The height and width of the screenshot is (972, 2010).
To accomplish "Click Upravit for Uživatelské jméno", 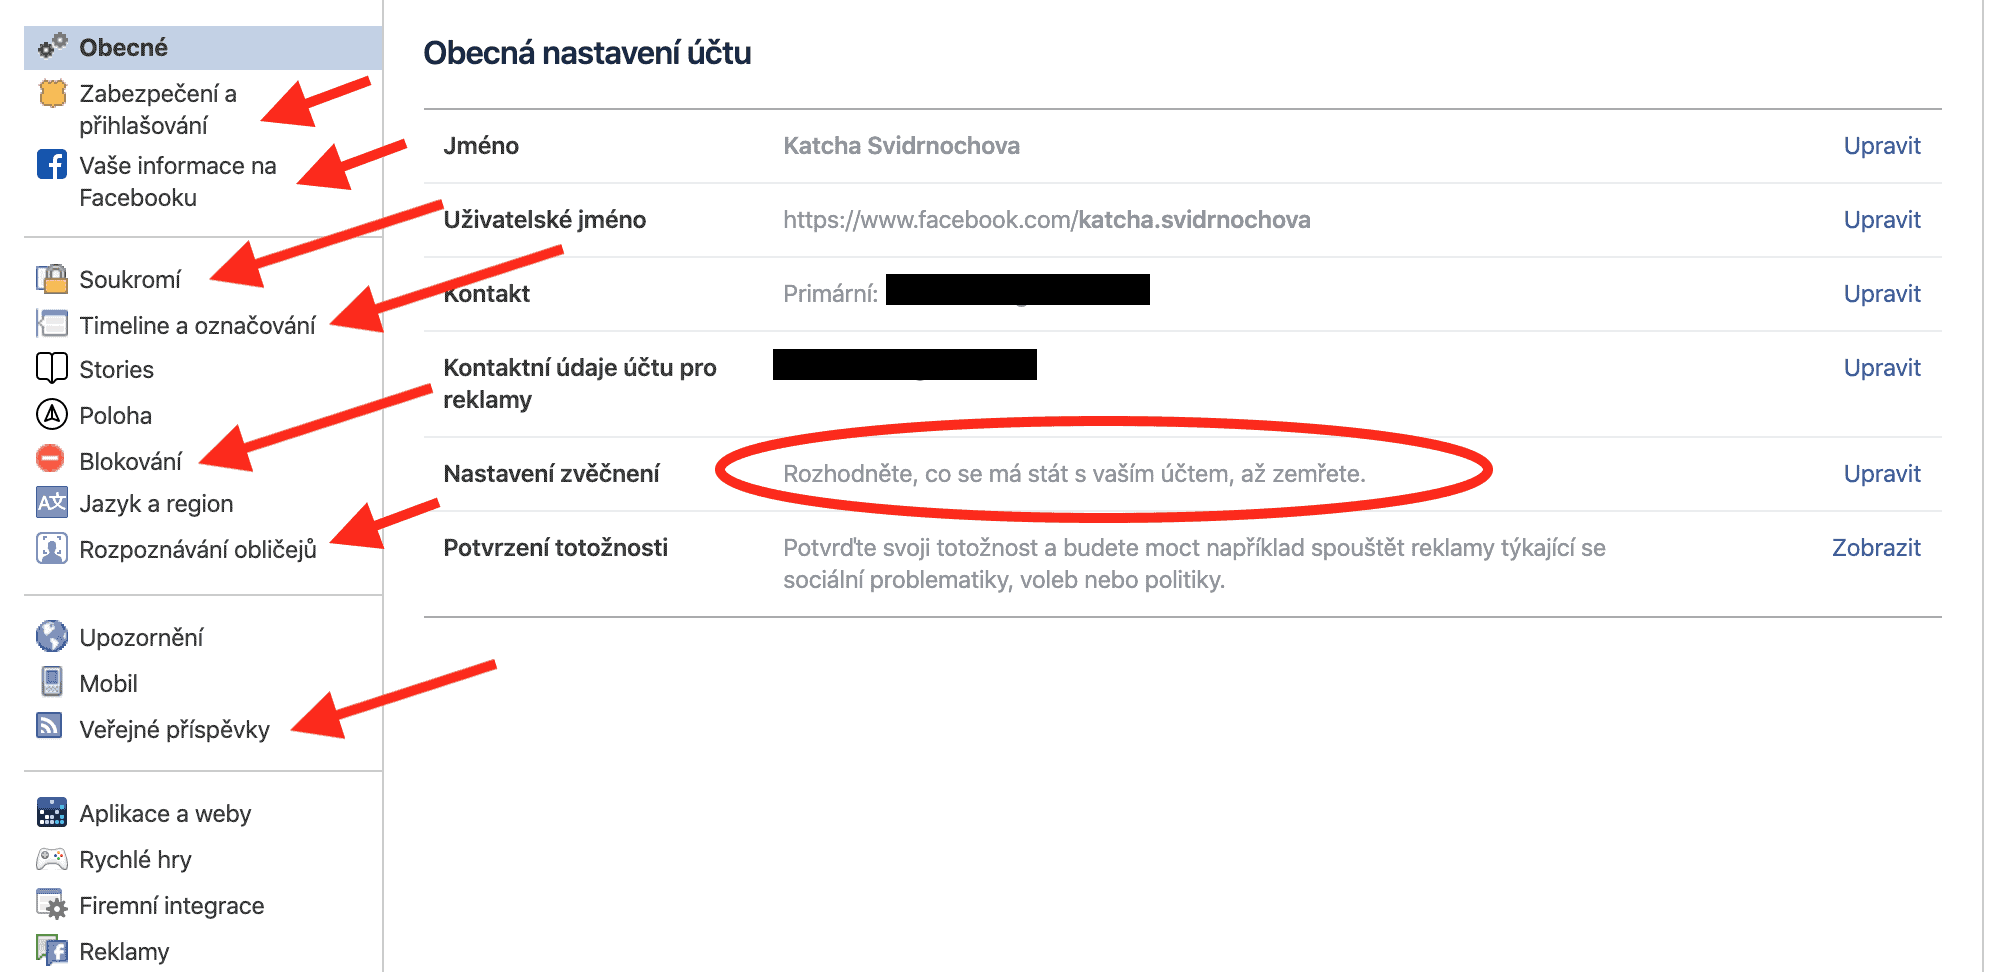I will [x=1882, y=219].
